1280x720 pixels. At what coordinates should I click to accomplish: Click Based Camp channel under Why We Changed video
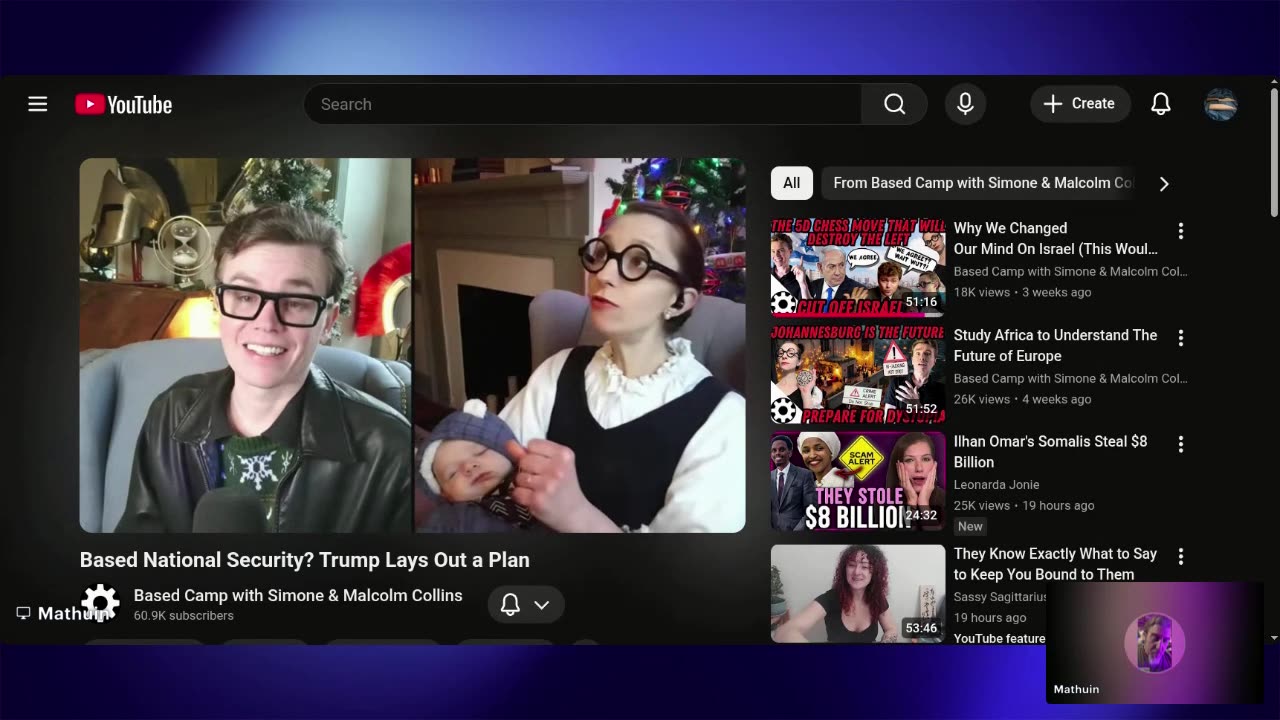click(1071, 271)
